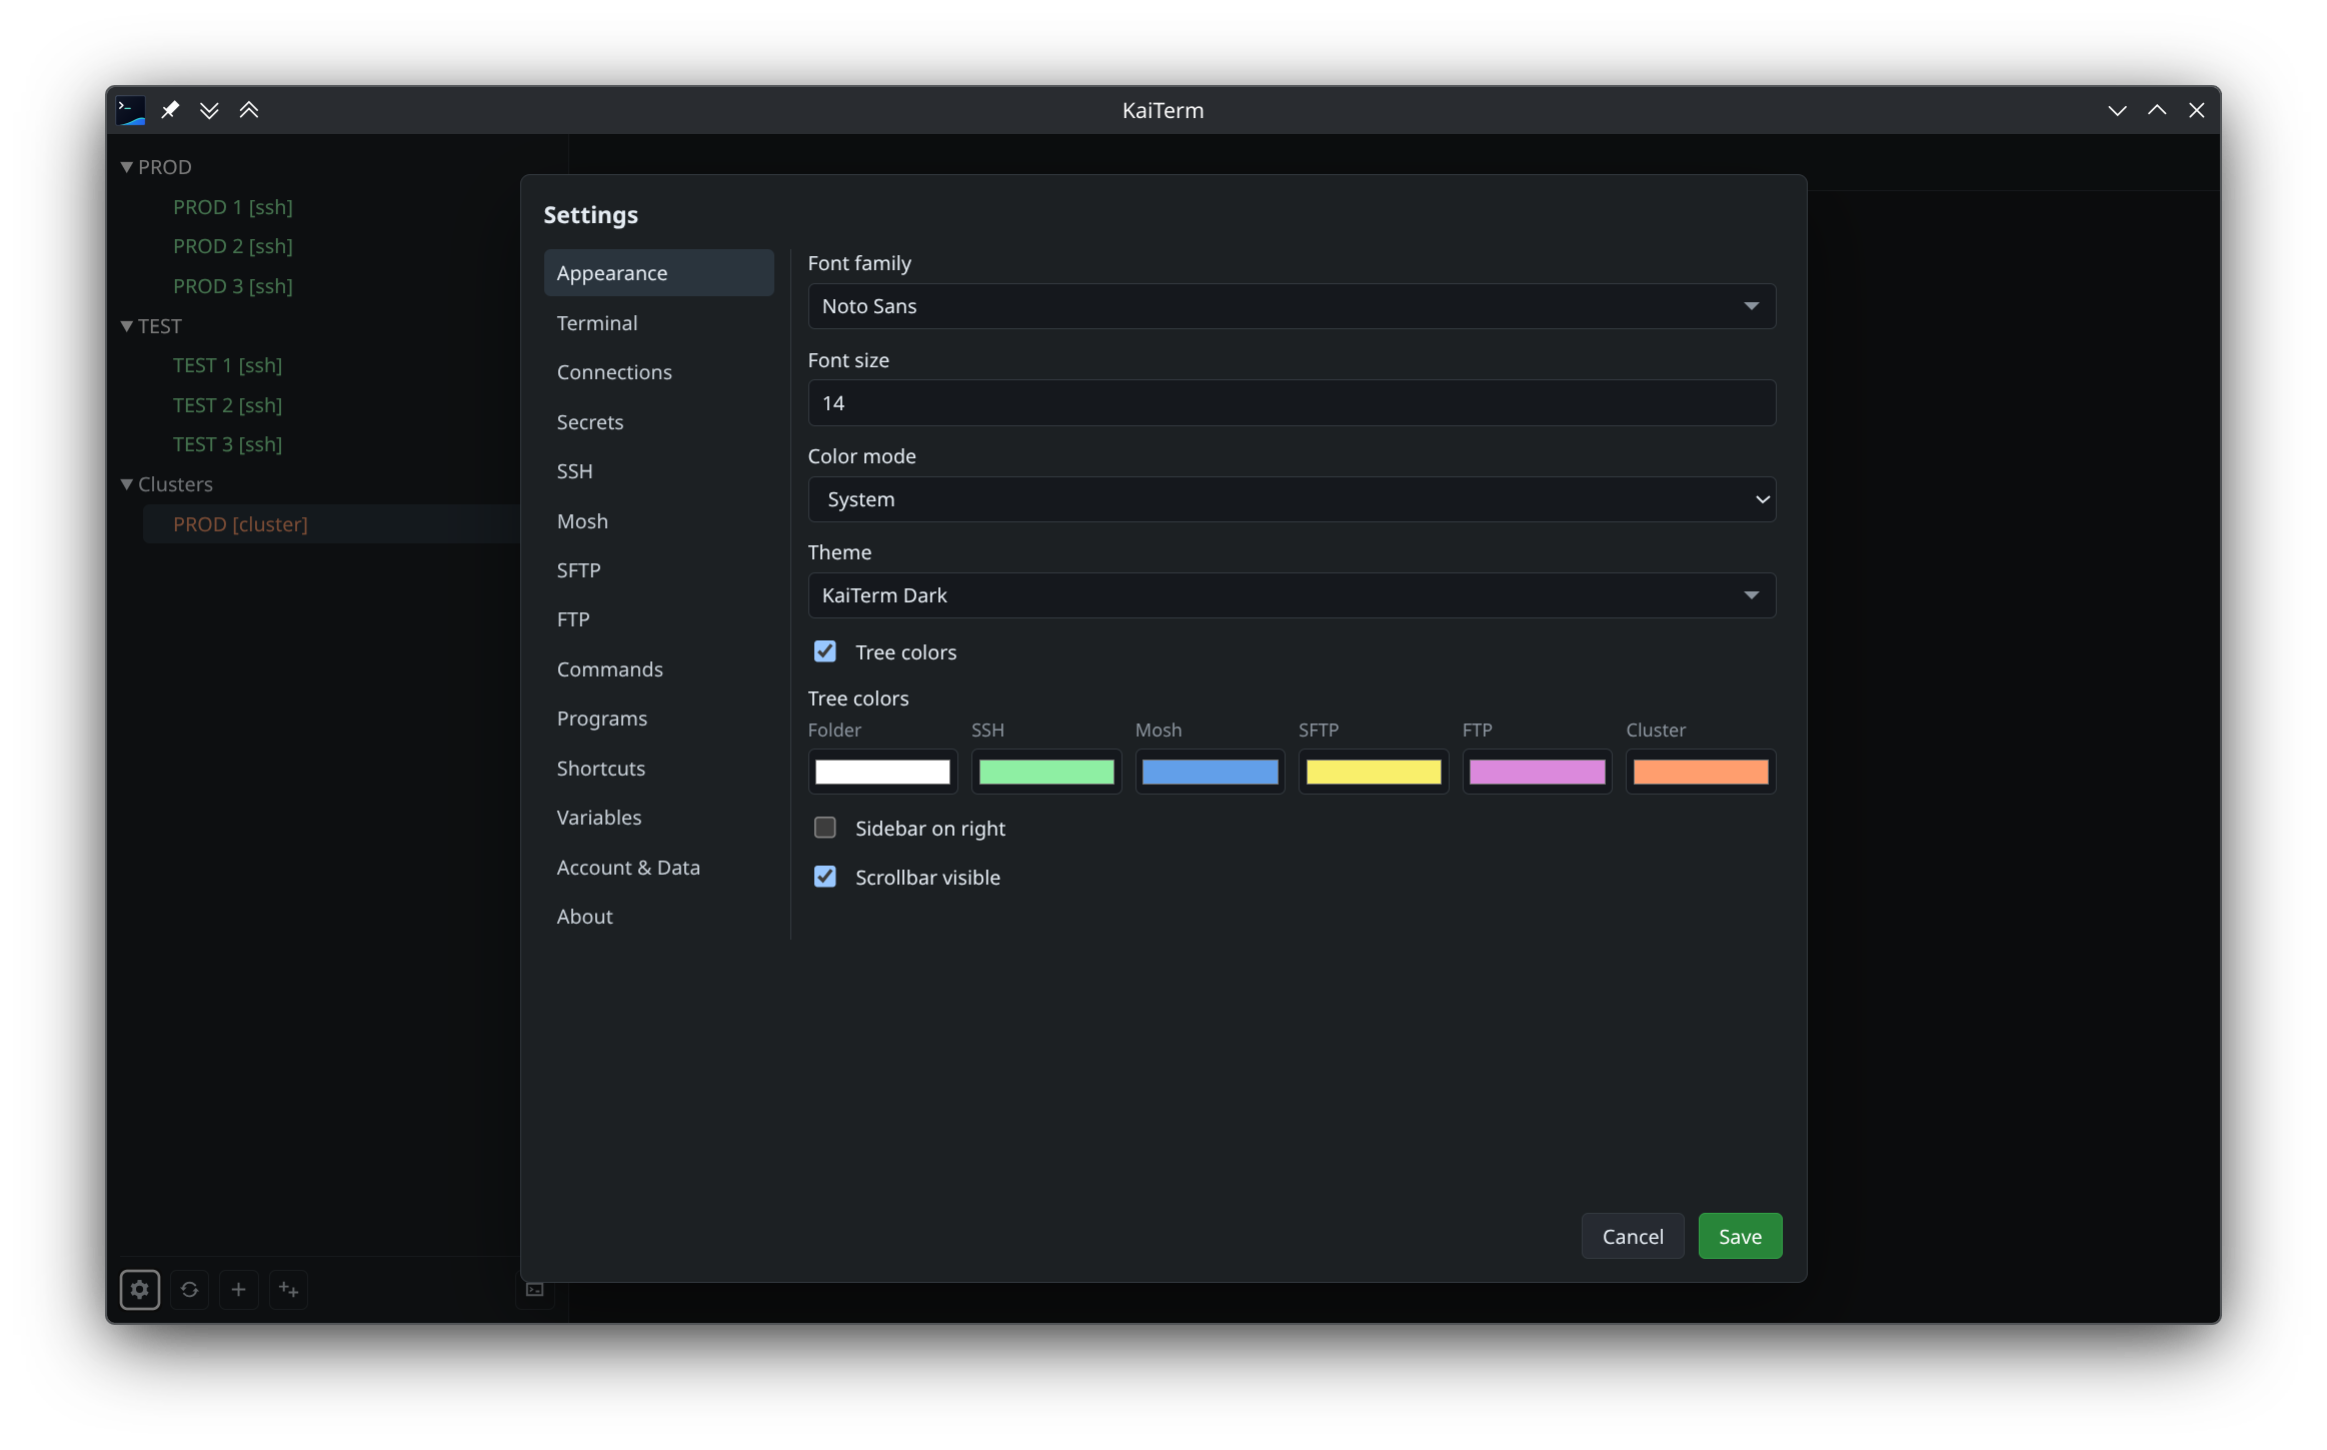This screenshot has width=2327, height=1450.
Task: Open the SFTP settings tab
Action: [x=658, y=570]
